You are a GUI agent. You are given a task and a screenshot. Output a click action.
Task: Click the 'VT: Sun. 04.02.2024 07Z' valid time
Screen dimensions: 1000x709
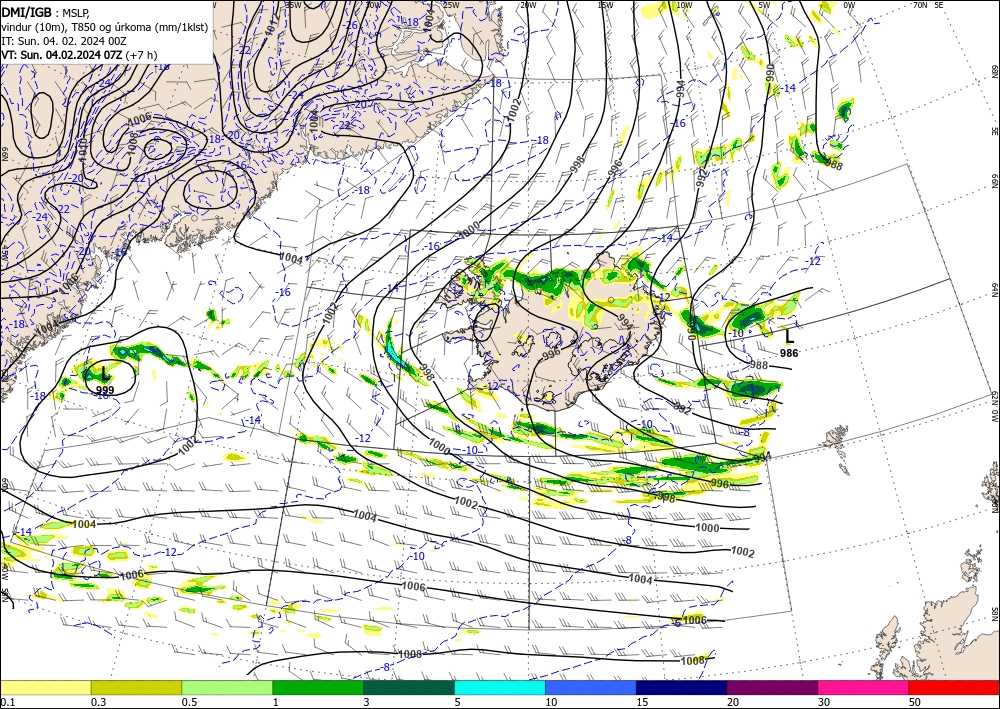[62, 55]
